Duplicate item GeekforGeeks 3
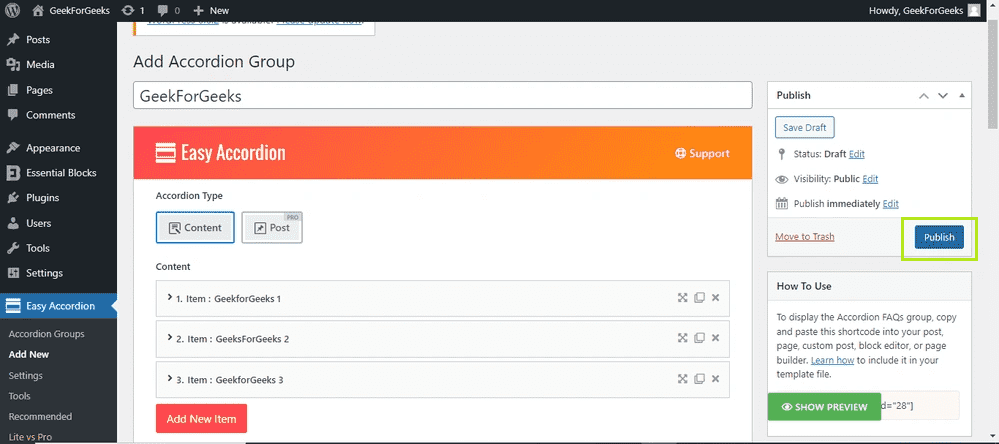The height and width of the screenshot is (444, 999). (699, 379)
